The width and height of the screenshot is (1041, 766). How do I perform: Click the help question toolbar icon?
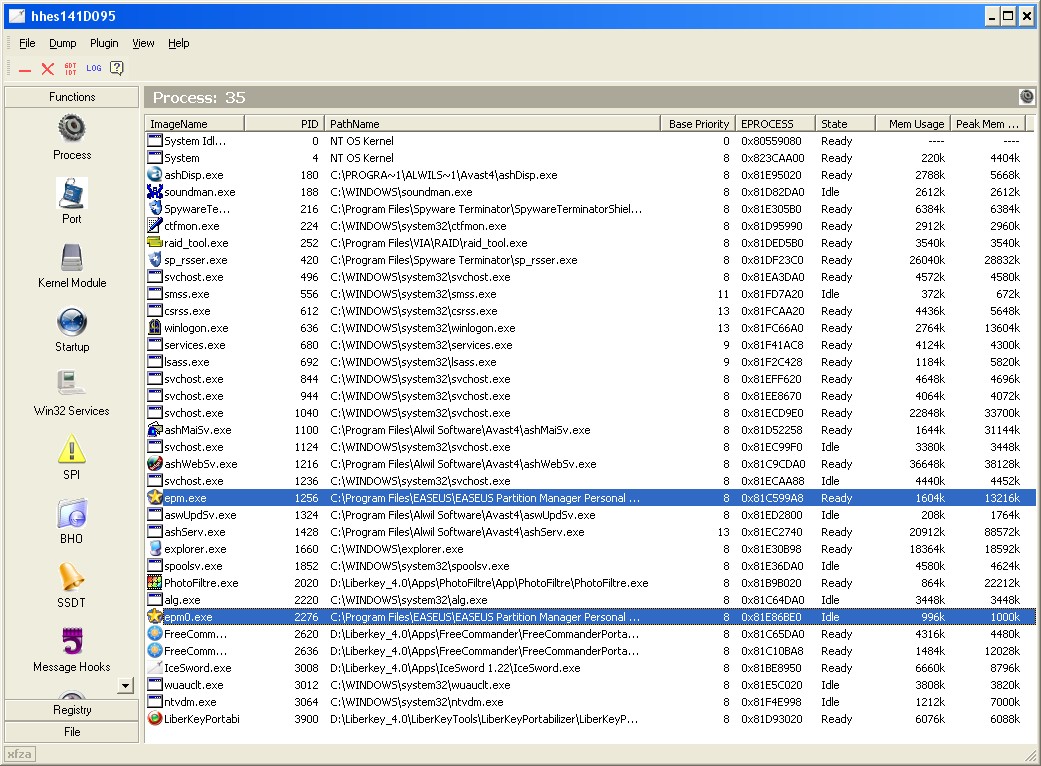(117, 68)
